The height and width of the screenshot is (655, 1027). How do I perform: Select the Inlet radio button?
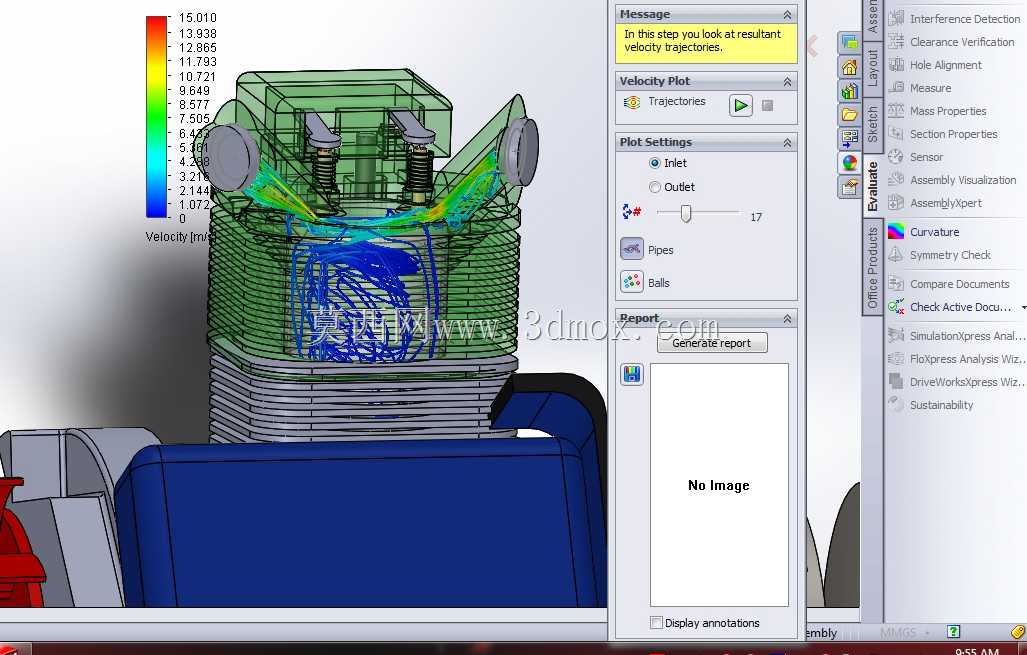point(655,163)
